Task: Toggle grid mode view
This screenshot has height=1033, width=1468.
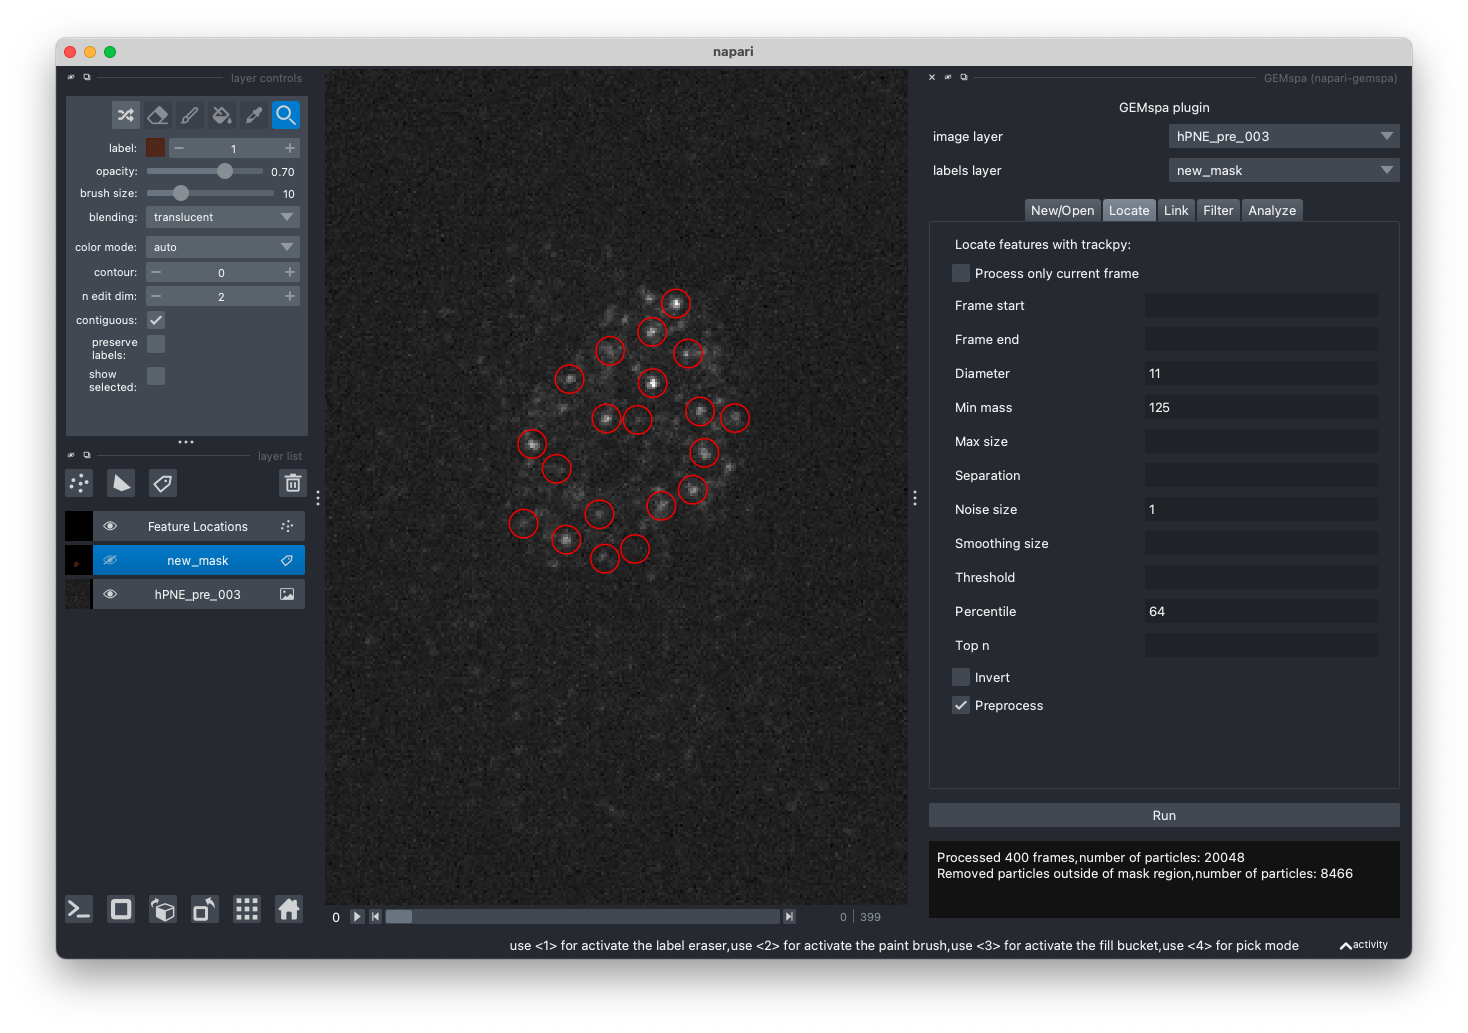Action: tap(247, 909)
